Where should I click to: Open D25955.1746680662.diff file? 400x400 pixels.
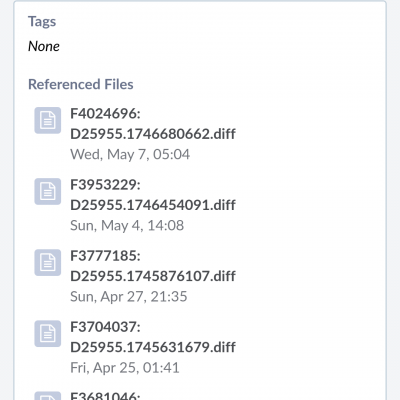(x=153, y=134)
